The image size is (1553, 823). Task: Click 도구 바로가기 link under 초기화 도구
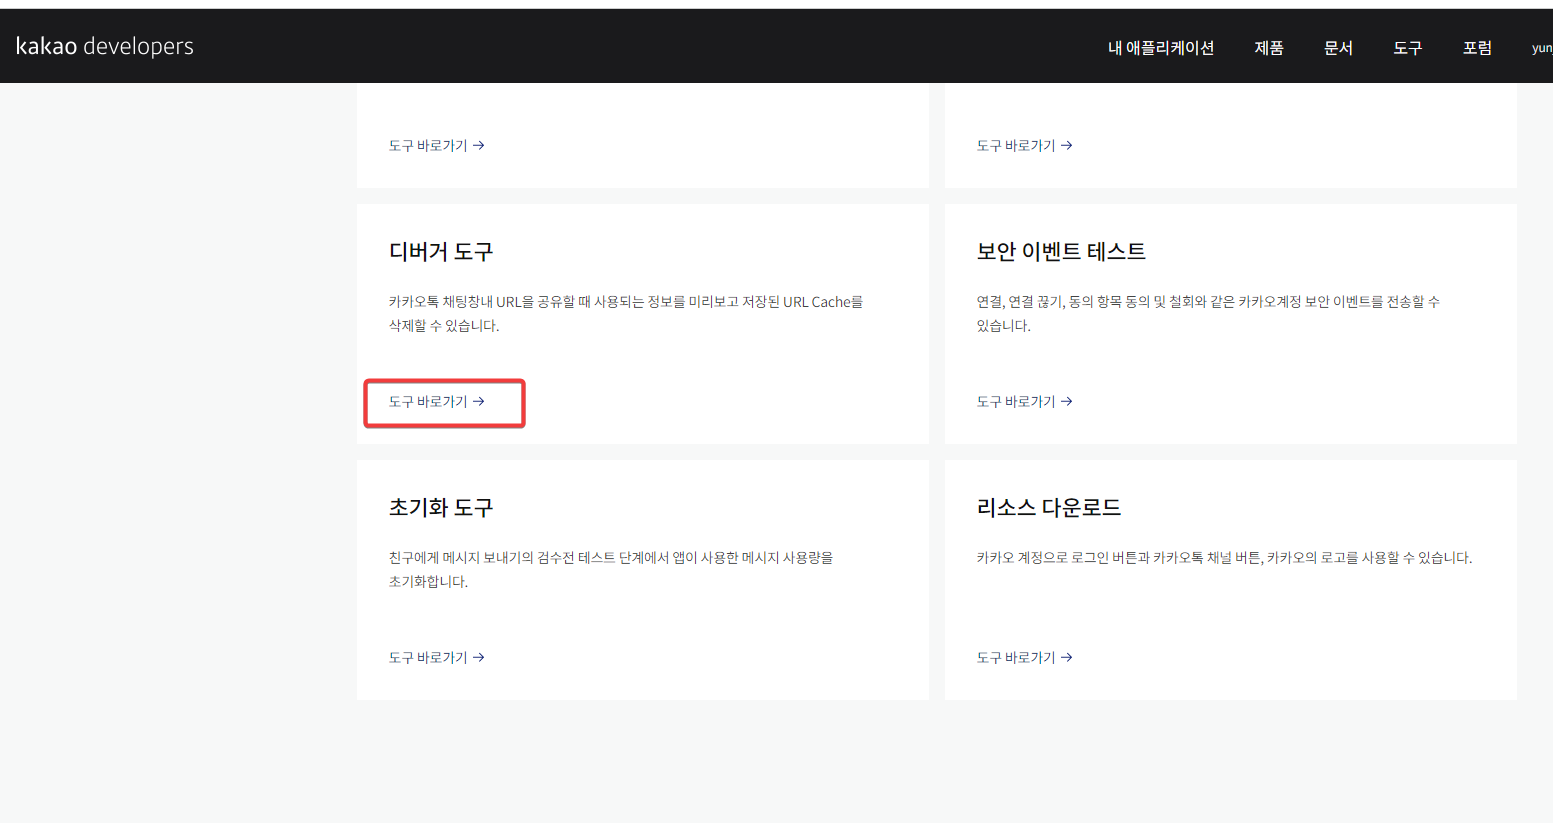click(437, 657)
